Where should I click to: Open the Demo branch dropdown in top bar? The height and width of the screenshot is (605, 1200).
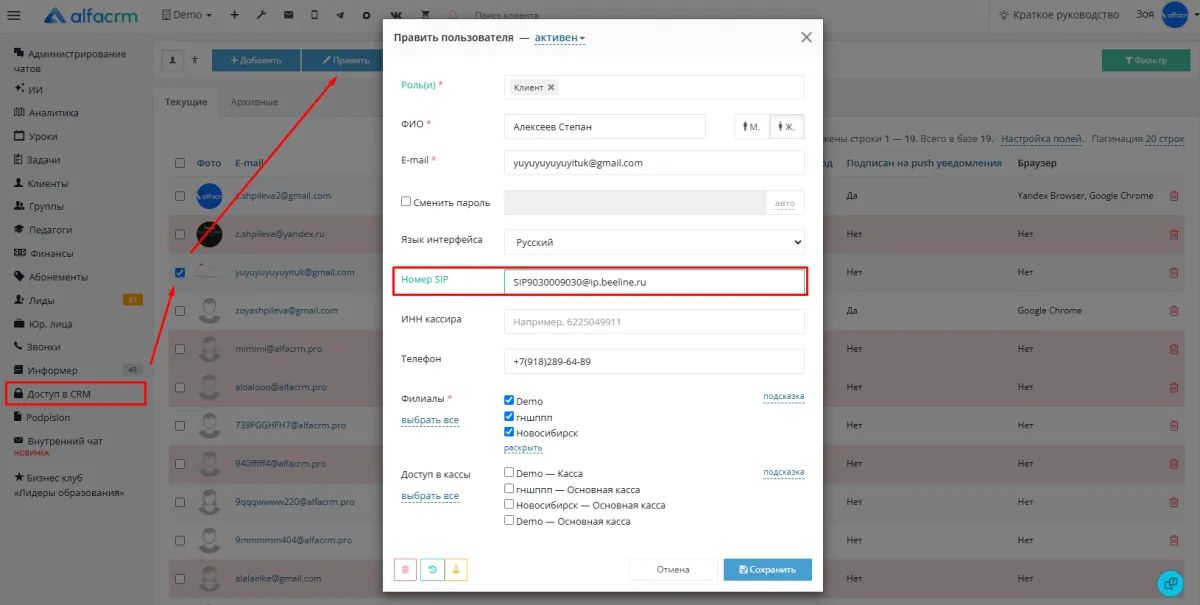pos(187,15)
